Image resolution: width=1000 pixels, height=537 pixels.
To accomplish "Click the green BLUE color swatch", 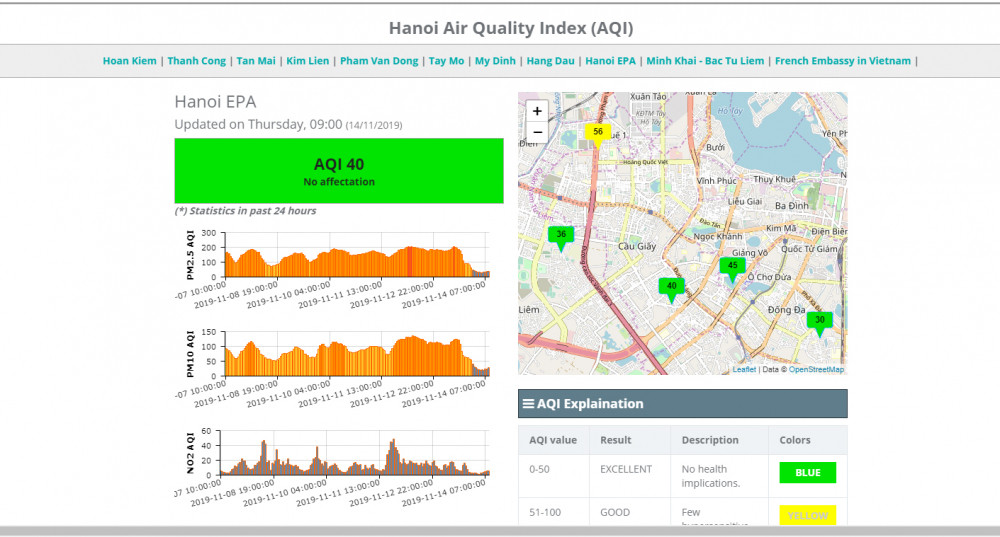I will coord(807,473).
